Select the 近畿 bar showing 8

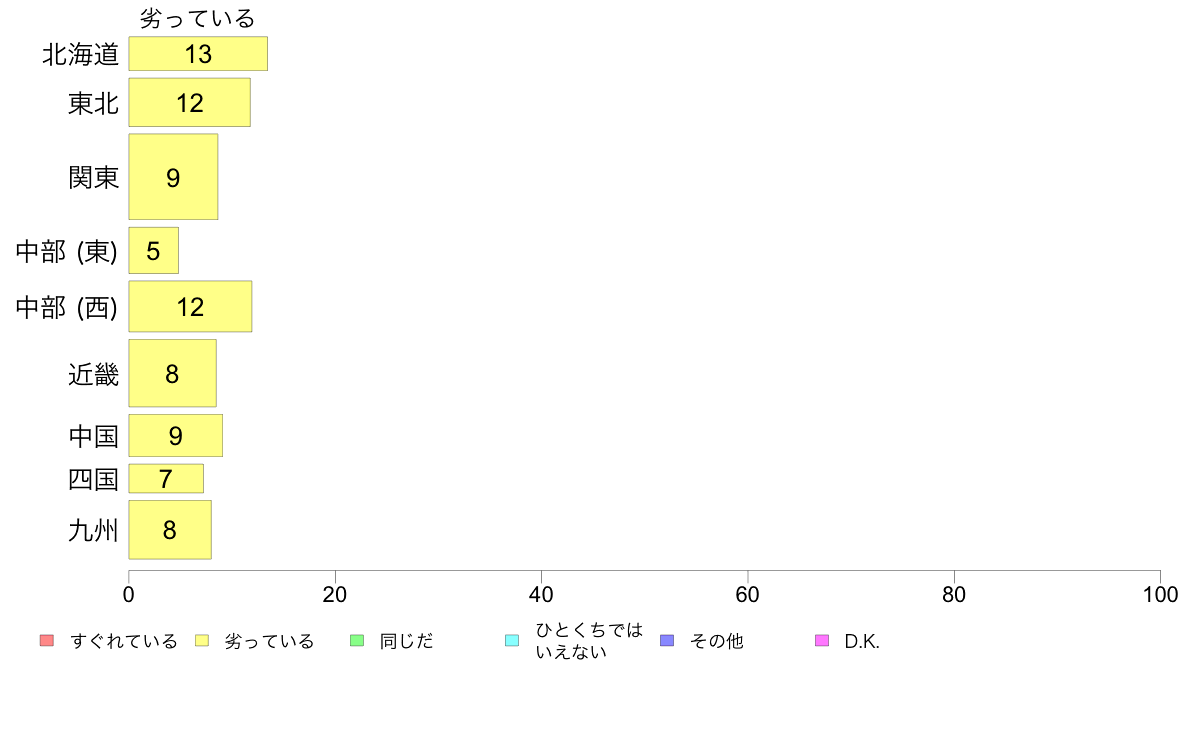(173, 373)
